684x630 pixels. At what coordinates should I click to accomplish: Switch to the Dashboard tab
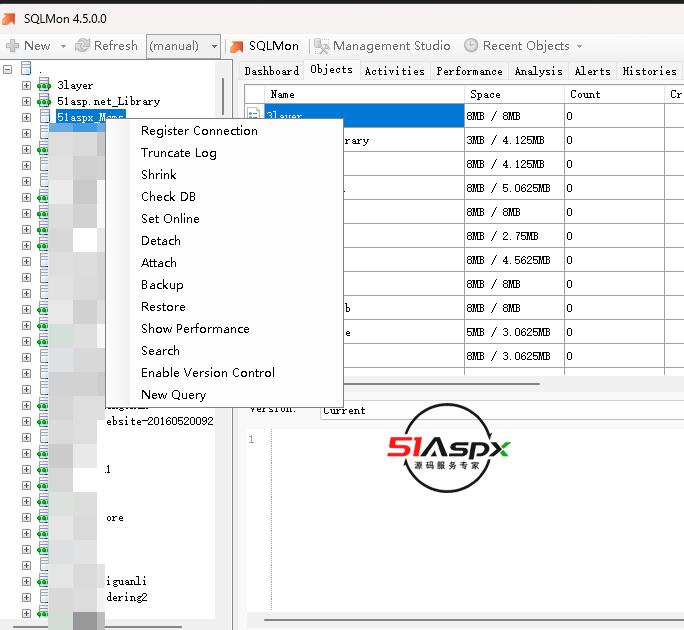click(x=271, y=71)
